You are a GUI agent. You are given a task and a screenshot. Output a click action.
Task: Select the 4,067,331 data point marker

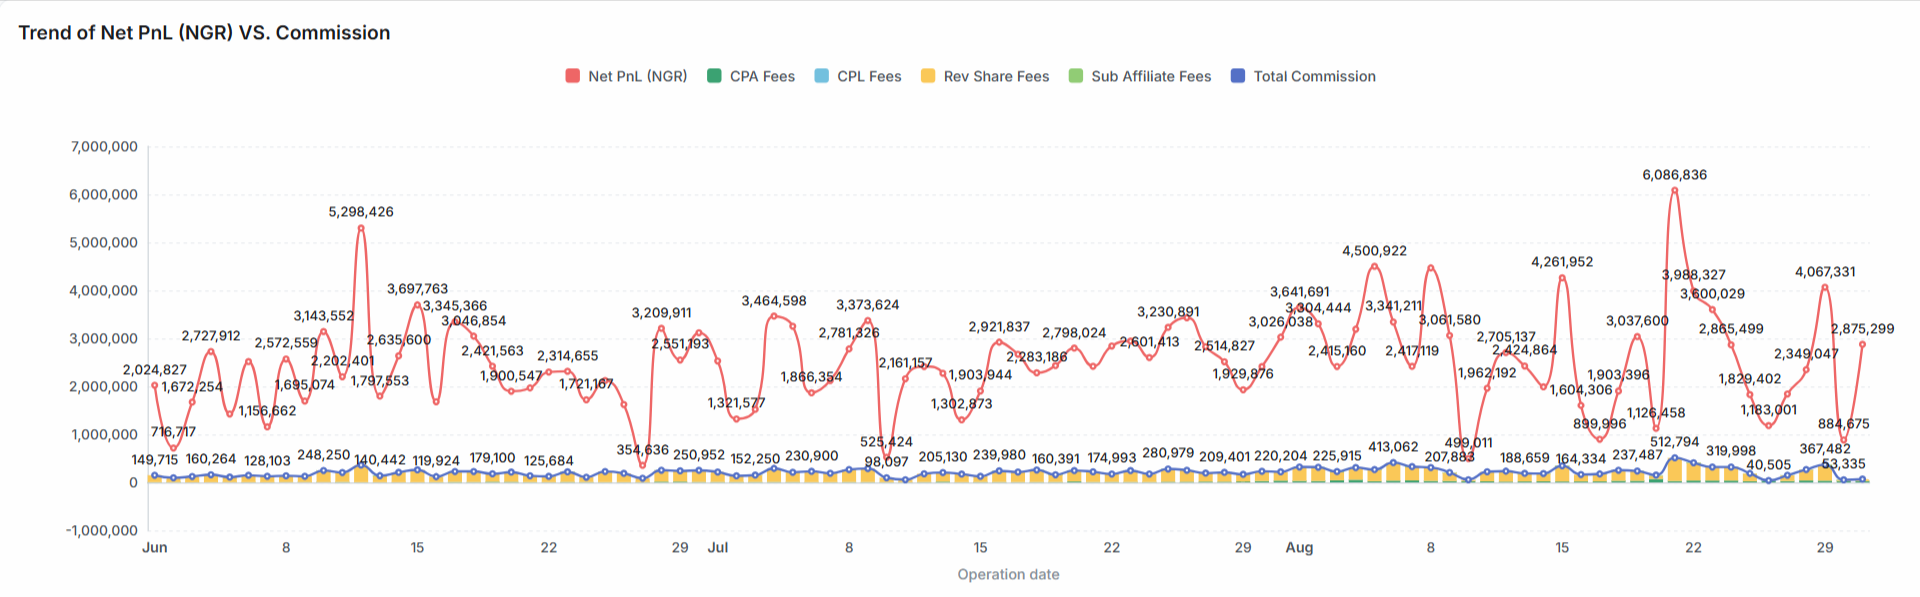coord(1825,288)
